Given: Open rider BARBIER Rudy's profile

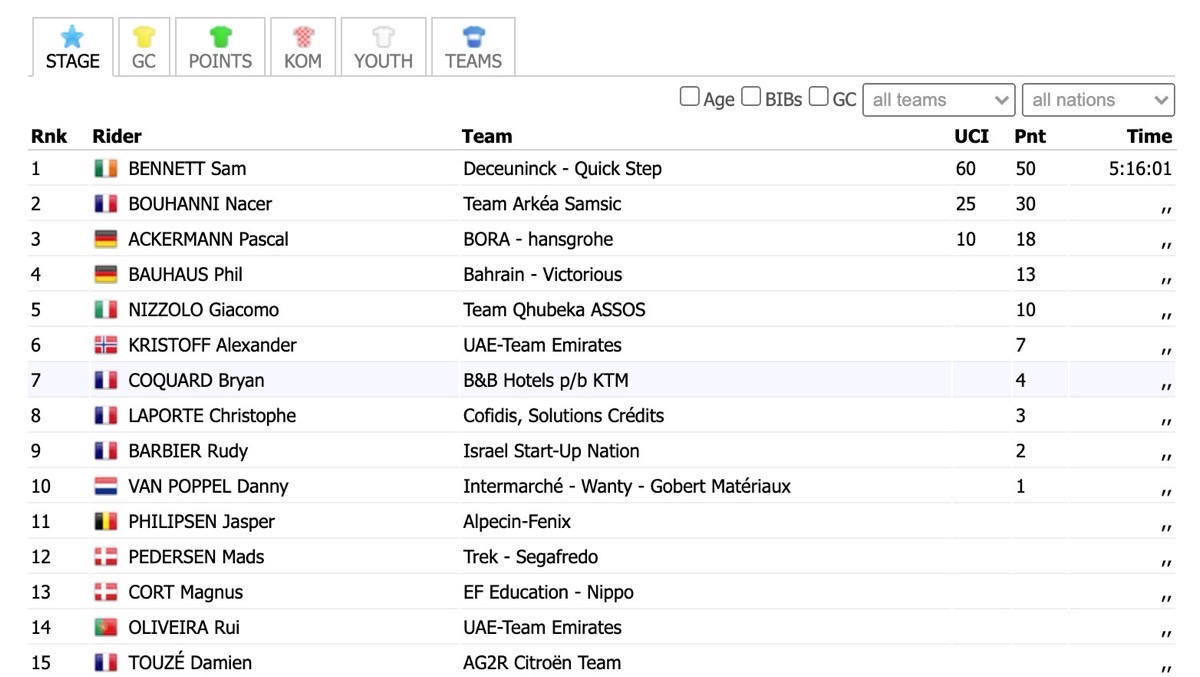Looking at the screenshot, I should click(188, 451).
